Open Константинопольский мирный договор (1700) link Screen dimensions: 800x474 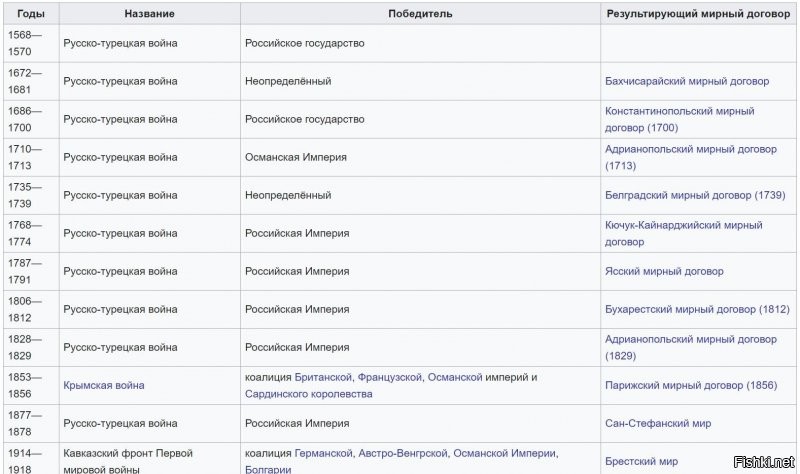click(x=680, y=119)
